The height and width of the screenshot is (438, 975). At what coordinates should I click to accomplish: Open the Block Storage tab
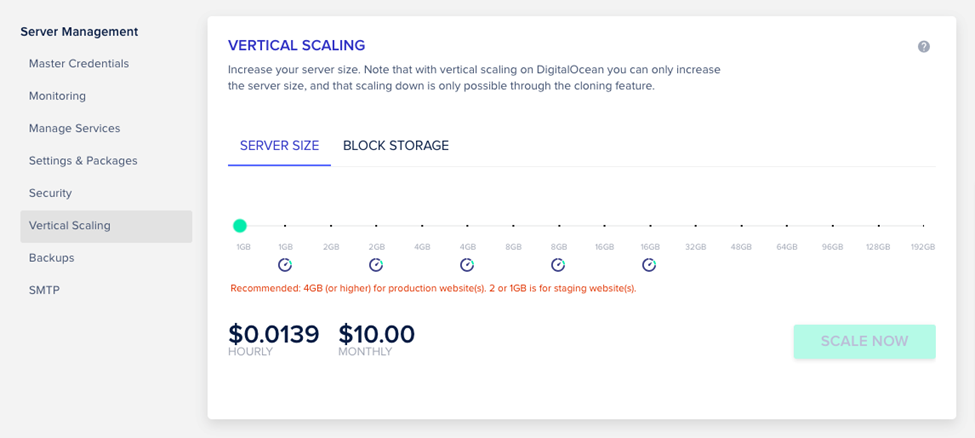pyautogui.click(x=396, y=146)
